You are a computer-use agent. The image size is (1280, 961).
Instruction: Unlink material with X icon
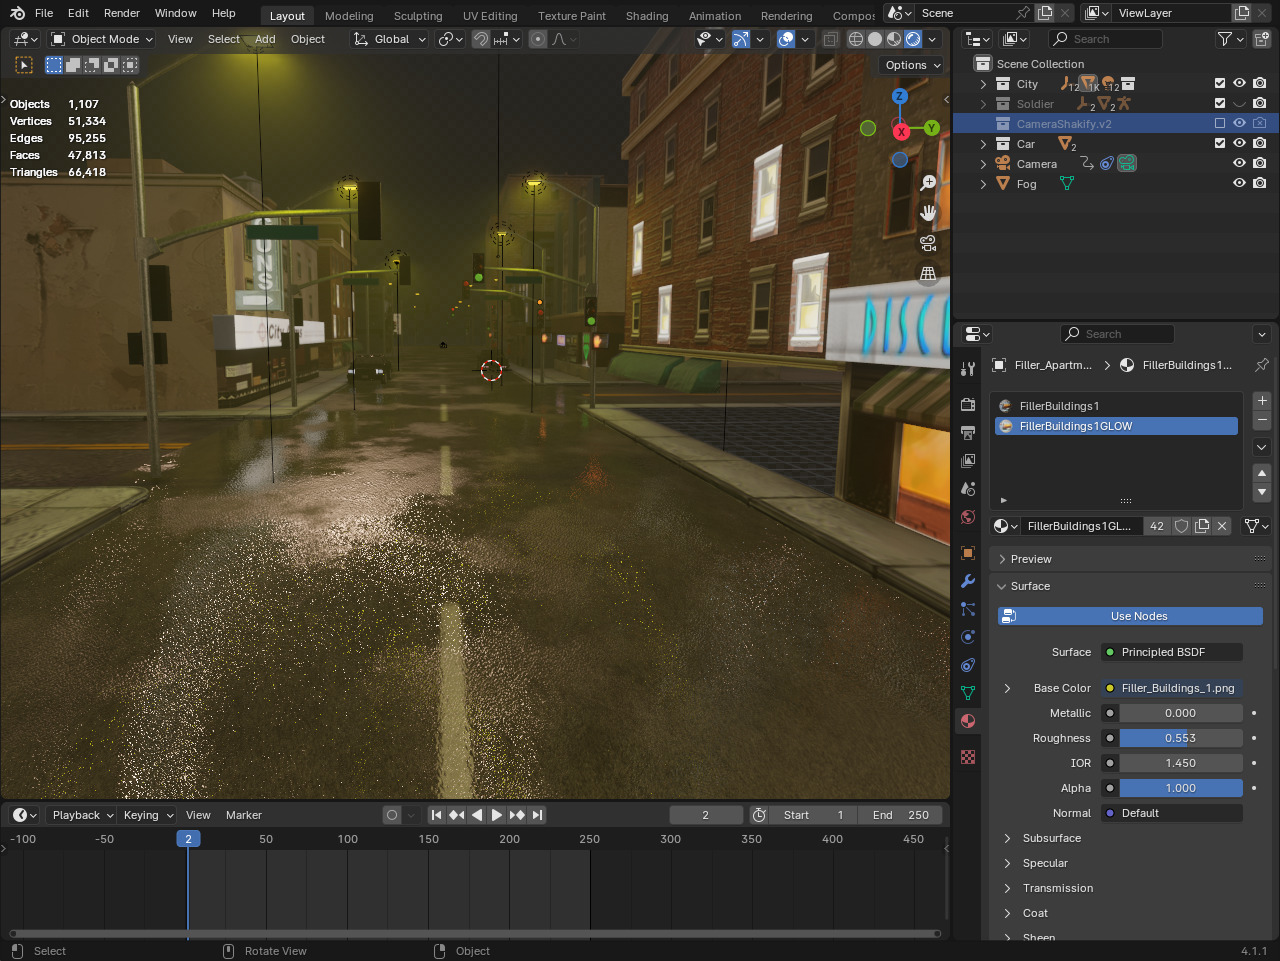(x=1222, y=526)
